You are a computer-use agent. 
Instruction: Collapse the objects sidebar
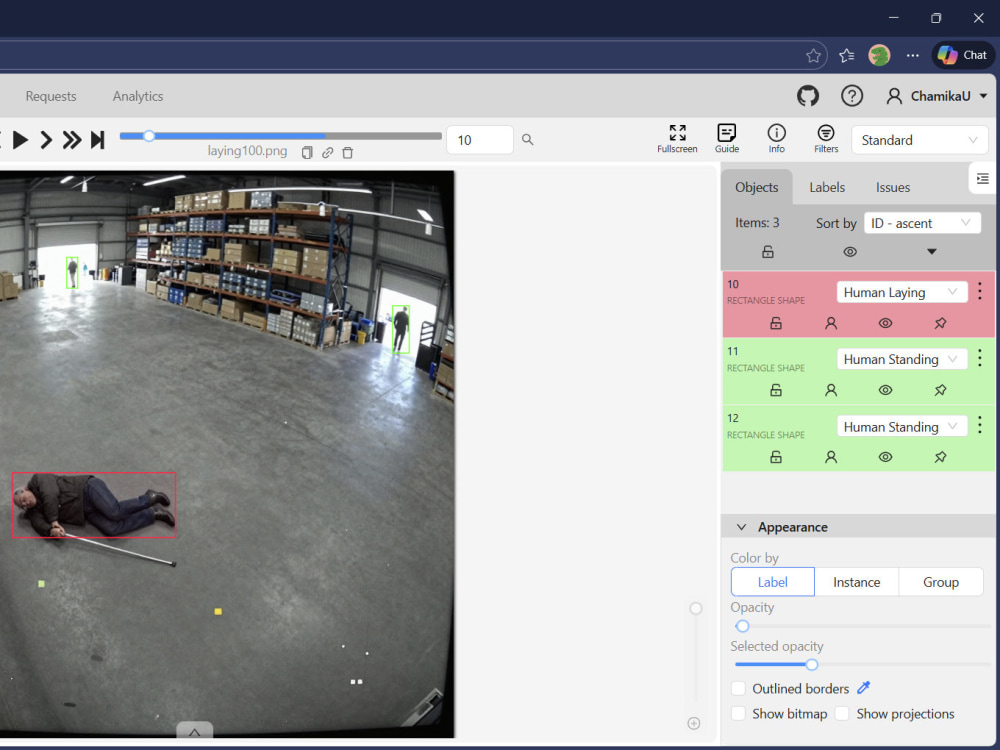[983, 178]
